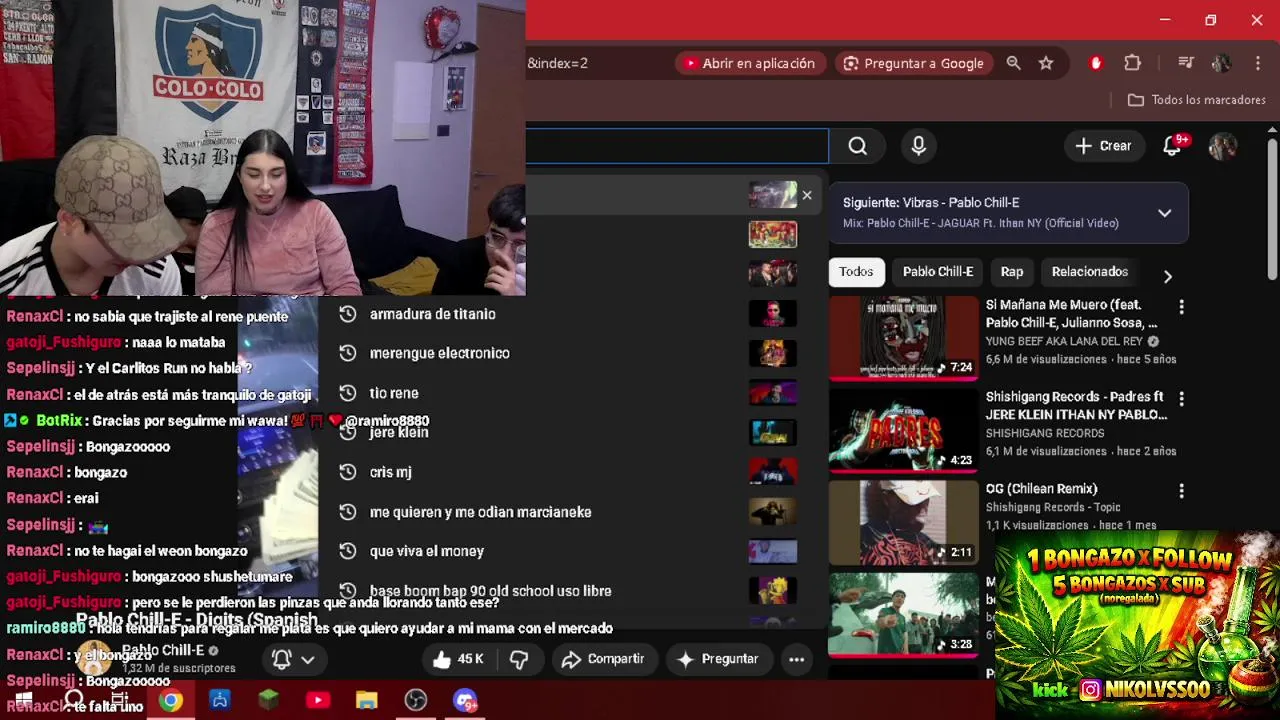This screenshot has height=720, width=1280.
Task: Focus the YouTube search input field
Action: (677, 146)
